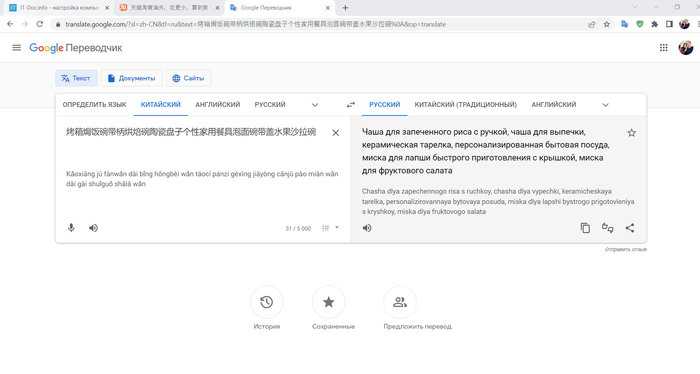
Task: Clear the Chinese source text
Action: [336, 133]
